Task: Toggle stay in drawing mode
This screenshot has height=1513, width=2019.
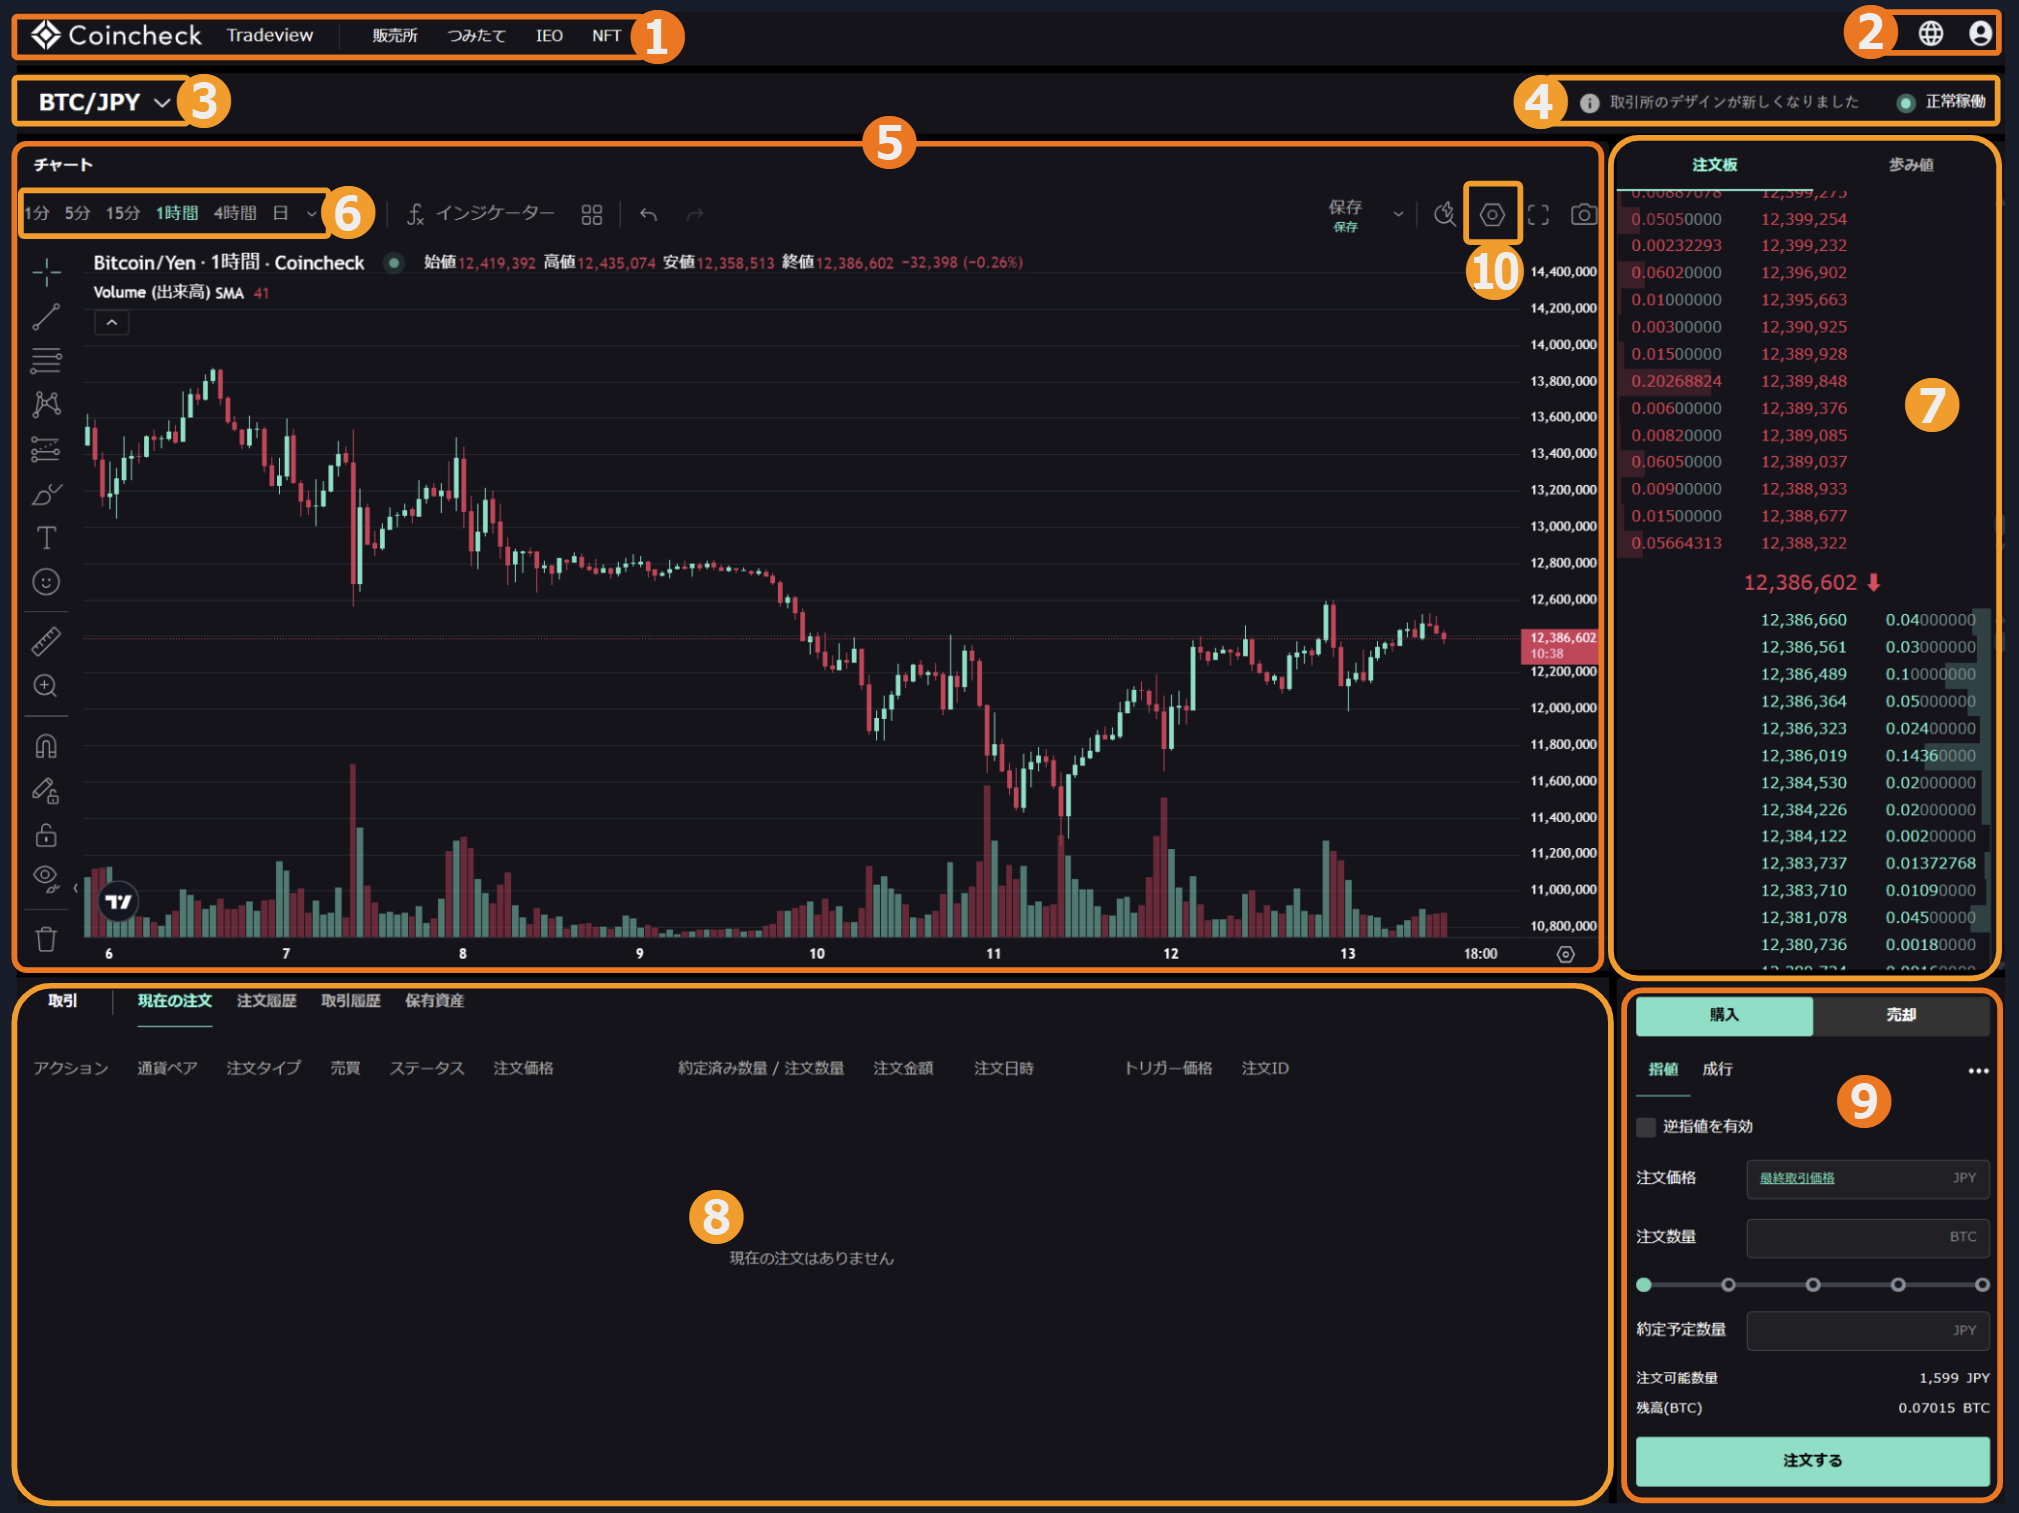Action: [46, 791]
